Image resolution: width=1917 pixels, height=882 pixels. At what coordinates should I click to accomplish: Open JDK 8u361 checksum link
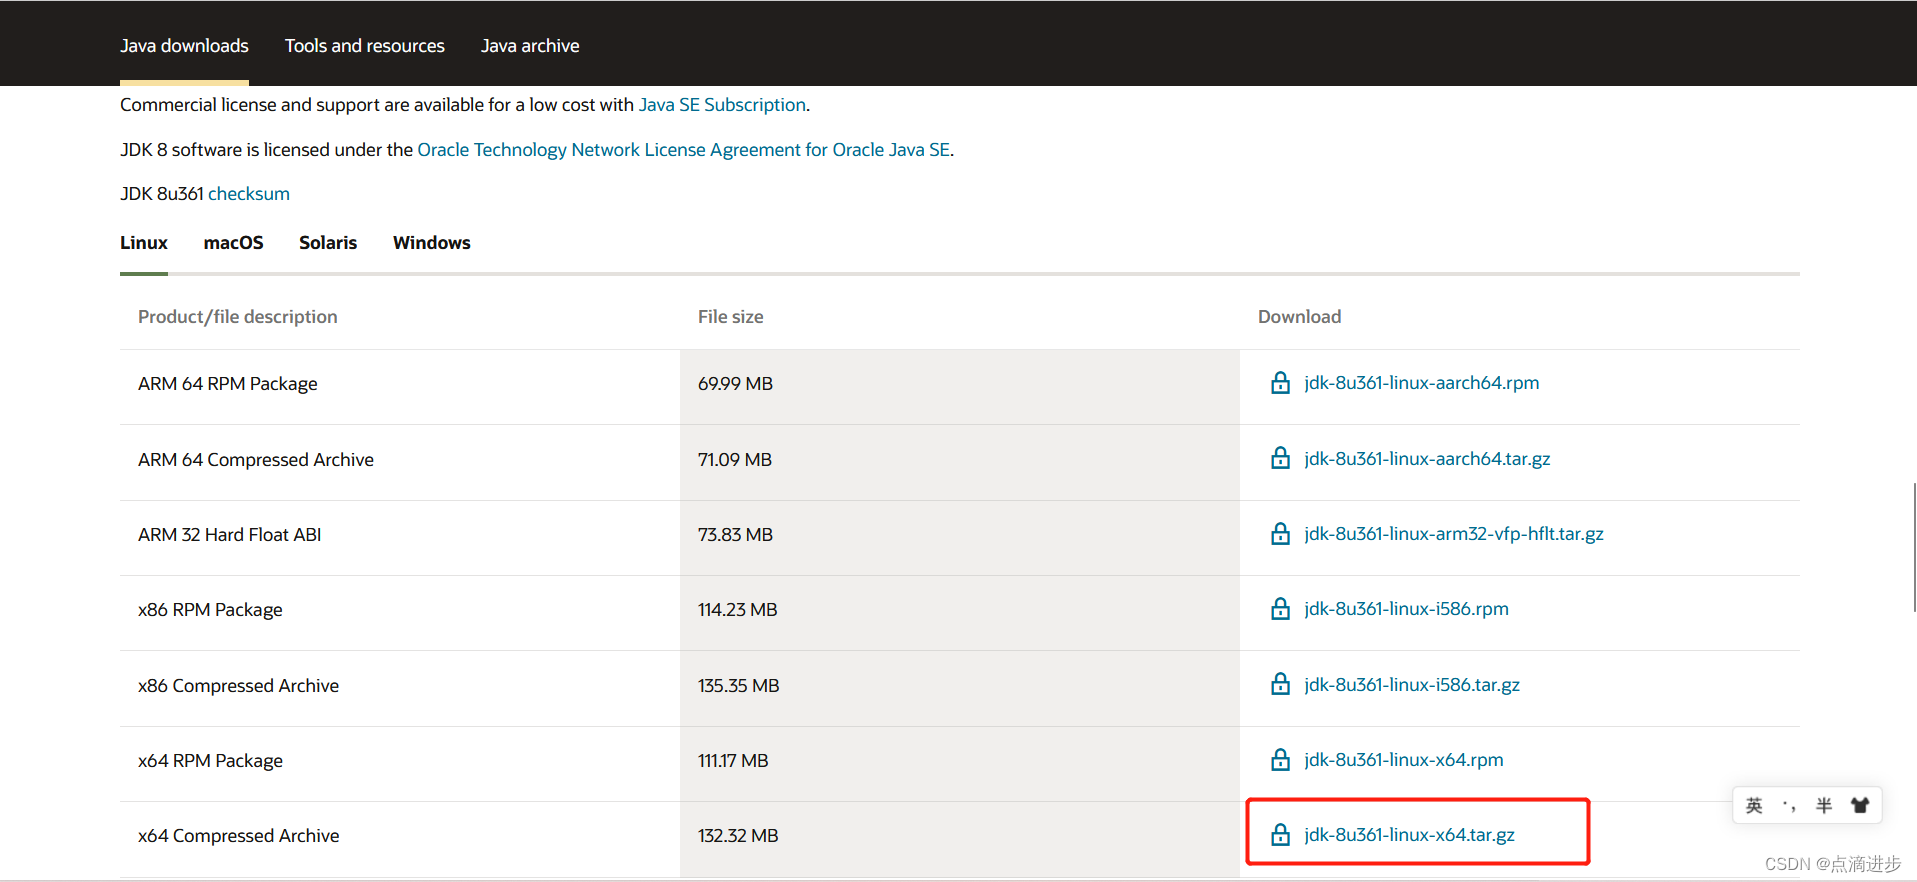[249, 194]
